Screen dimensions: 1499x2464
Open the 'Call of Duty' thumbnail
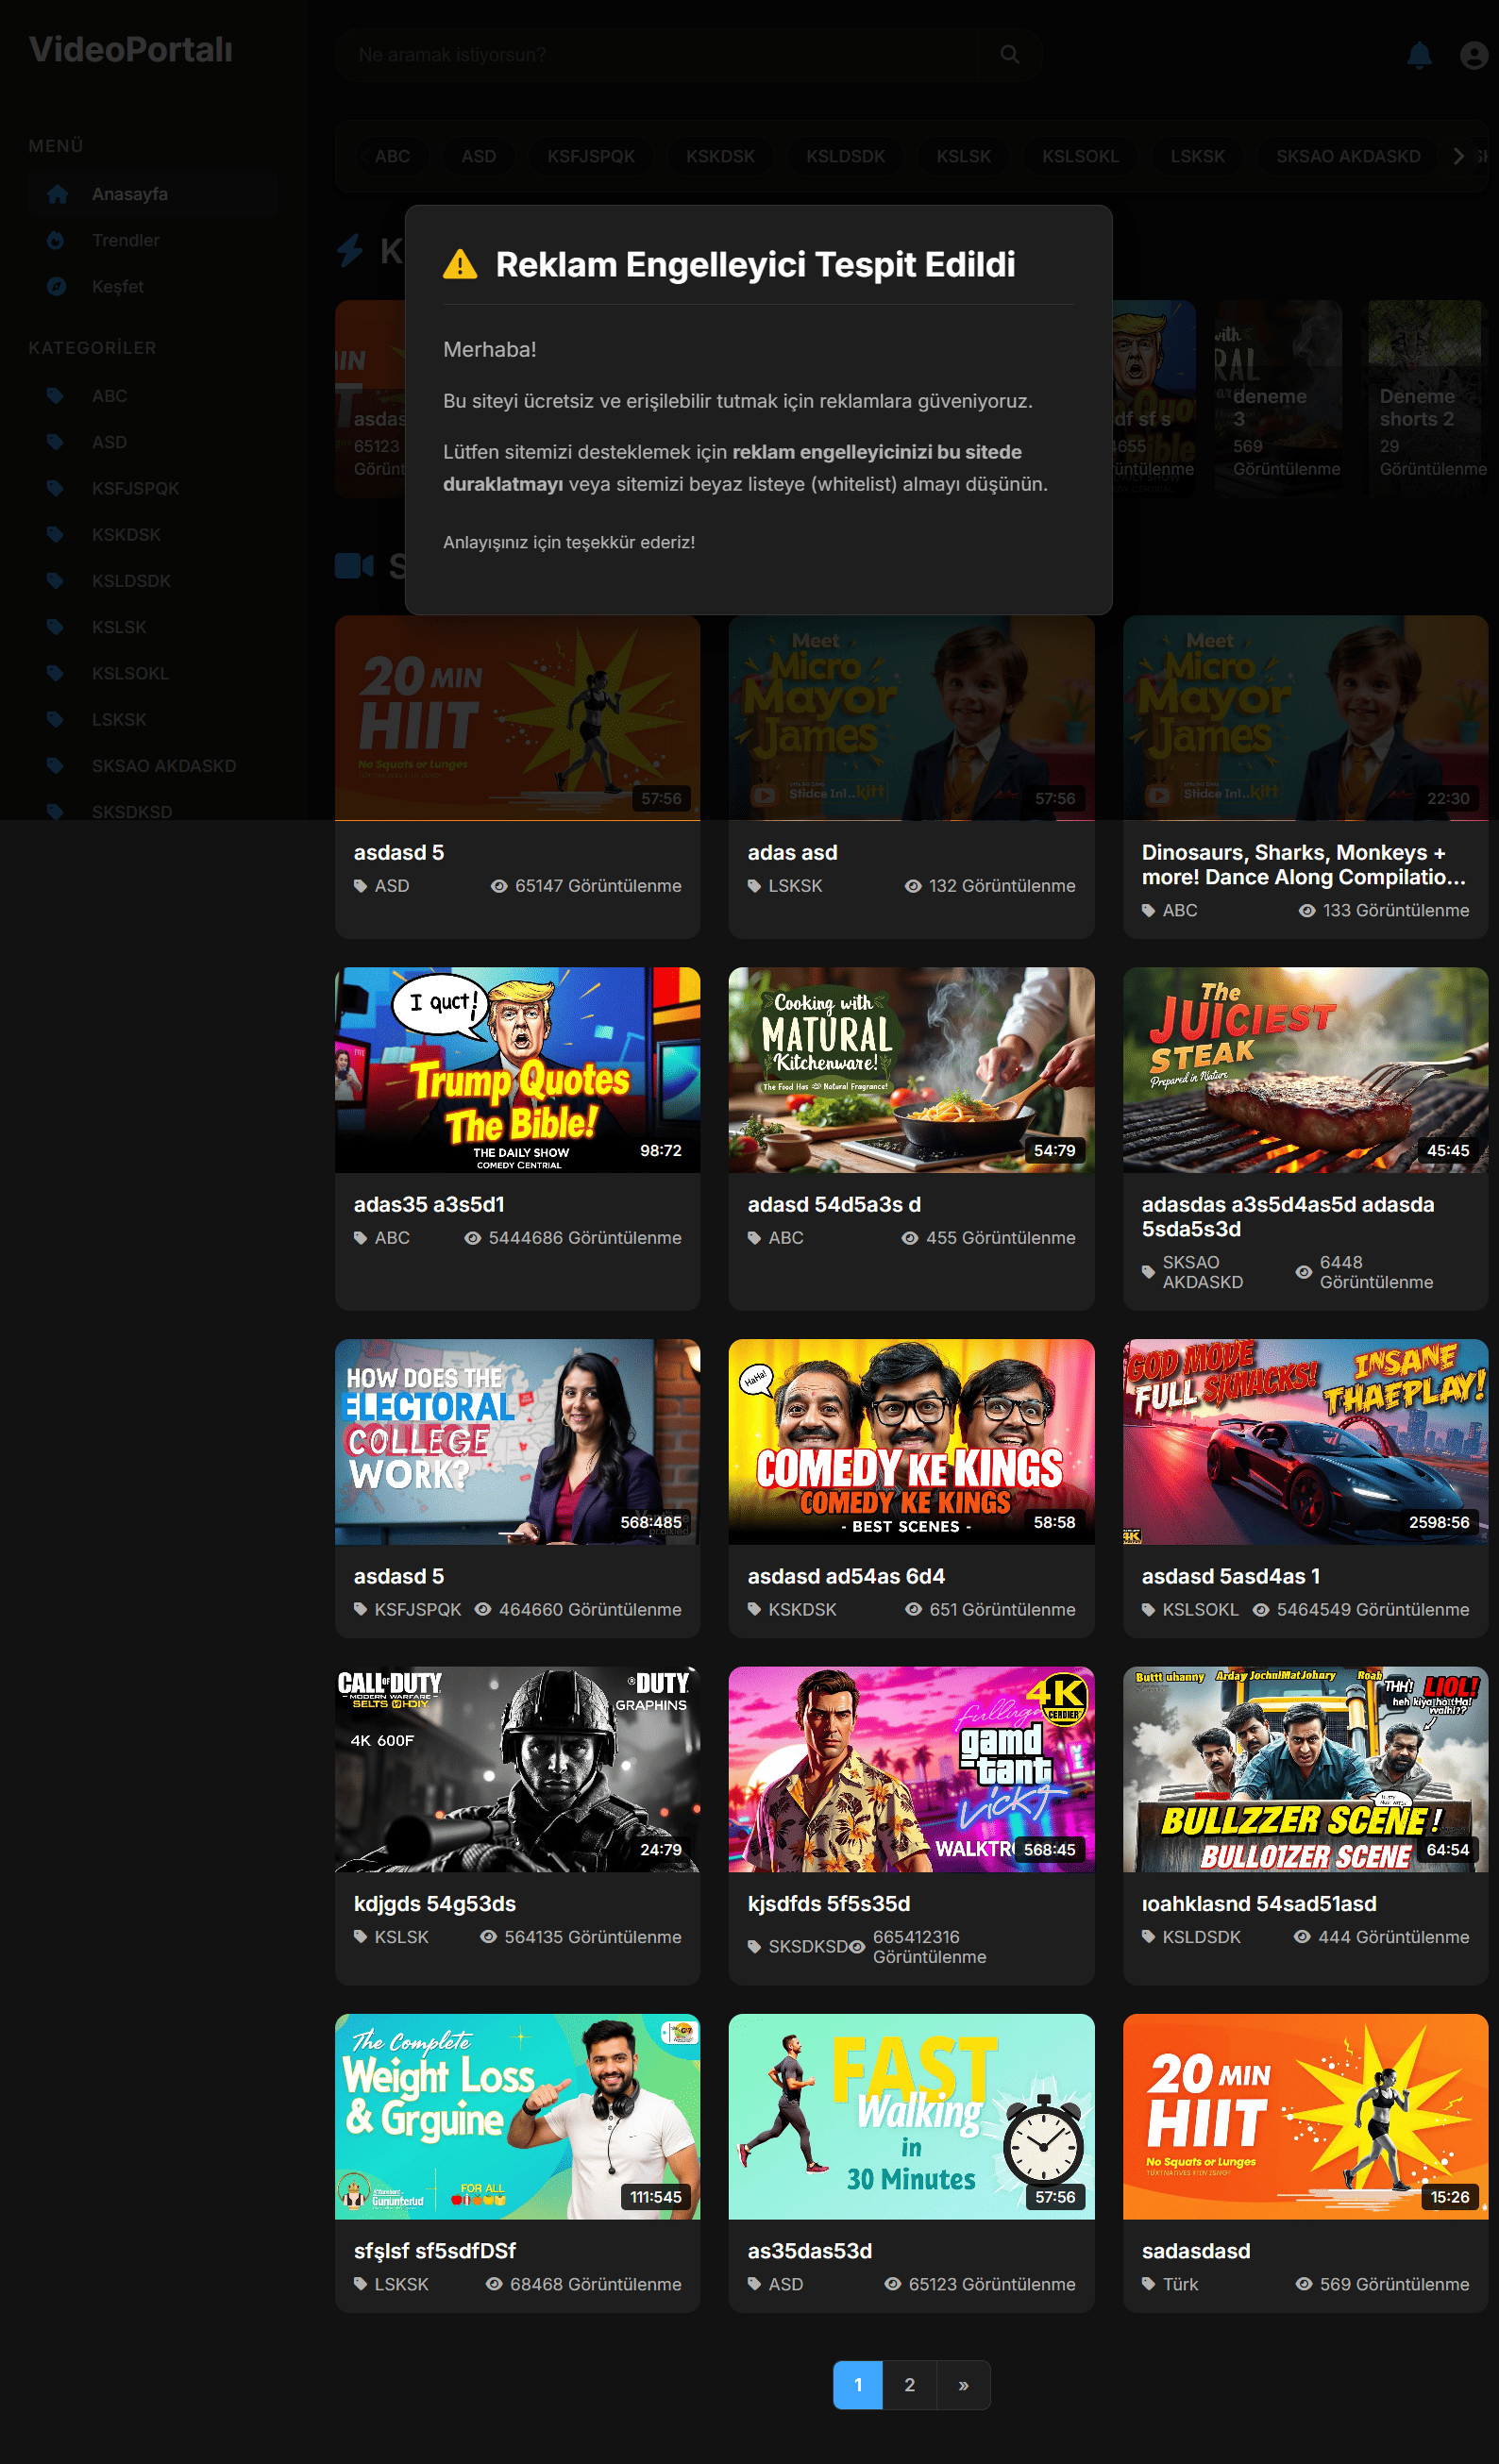point(518,1769)
